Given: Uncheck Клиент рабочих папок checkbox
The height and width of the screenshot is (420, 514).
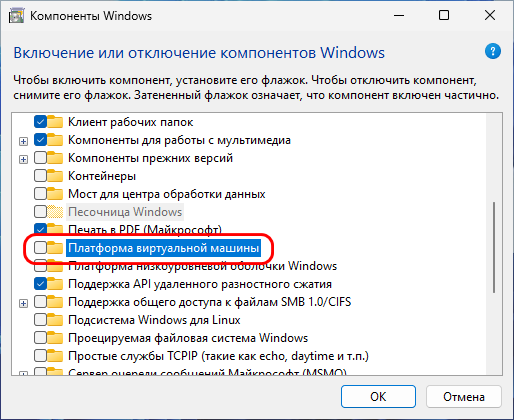Looking at the screenshot, I should [x=40, y=122].
